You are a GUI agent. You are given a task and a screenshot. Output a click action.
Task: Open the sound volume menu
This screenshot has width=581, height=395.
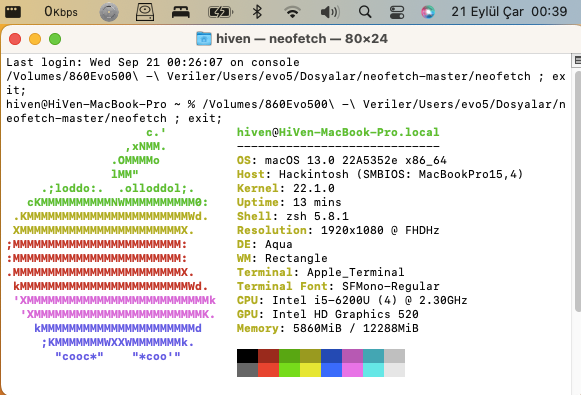coord(329,12)
